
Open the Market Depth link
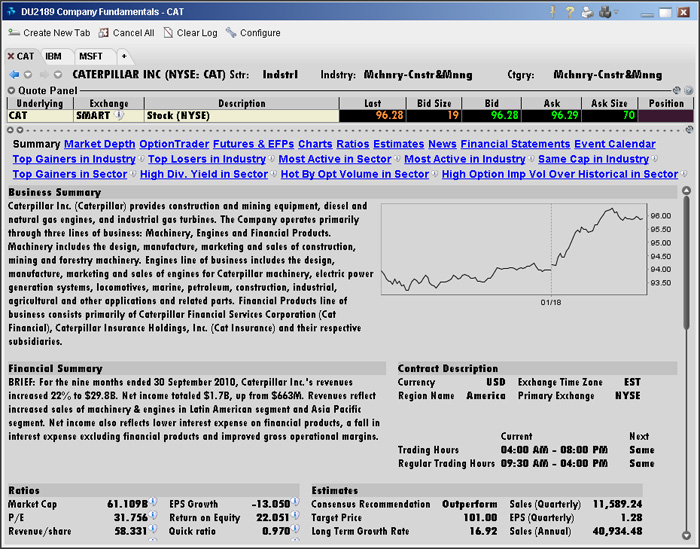[x=99, y=144]
